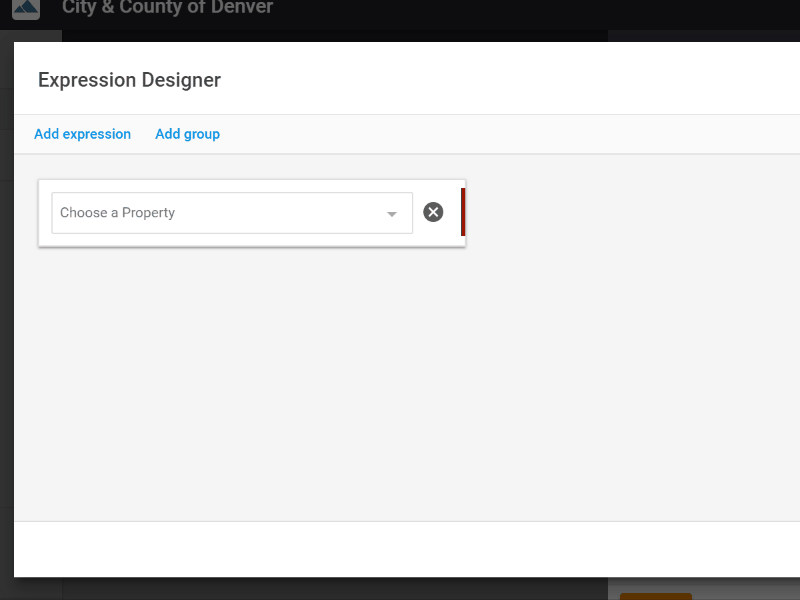Click Add group

pyautogui.click(x=187, y=133)
